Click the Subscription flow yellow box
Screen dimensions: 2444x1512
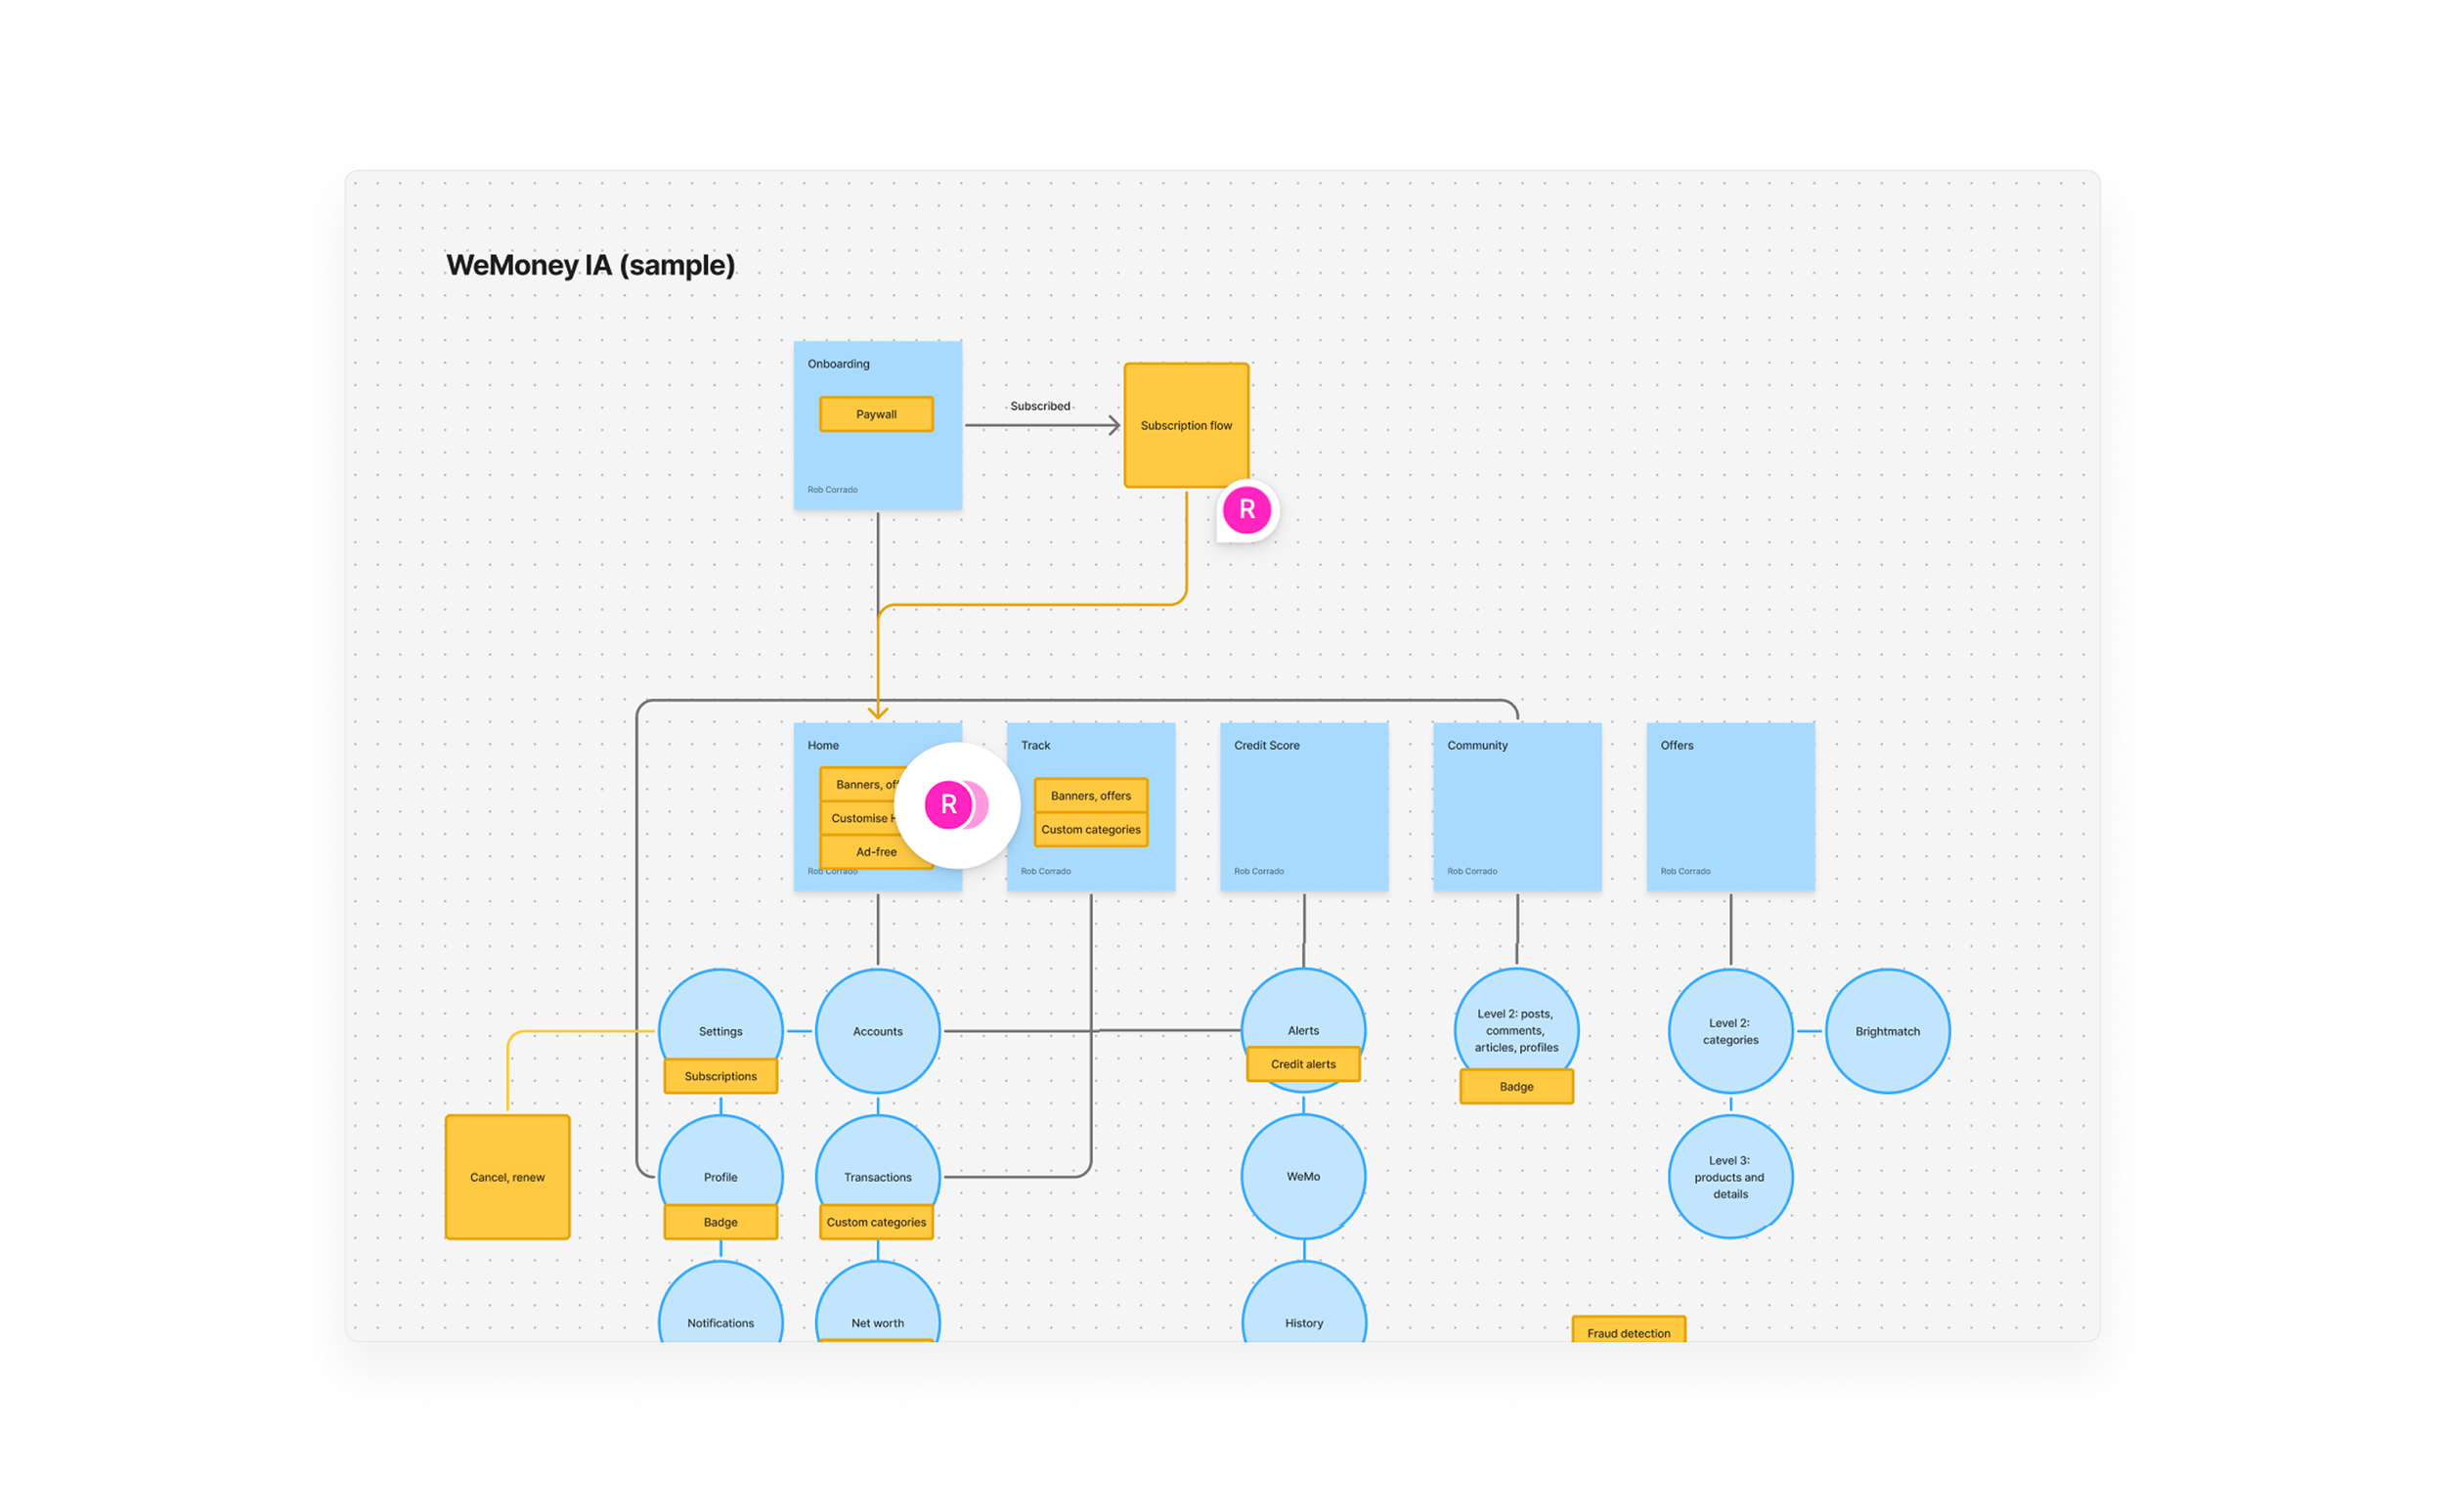pos(1186,425)
